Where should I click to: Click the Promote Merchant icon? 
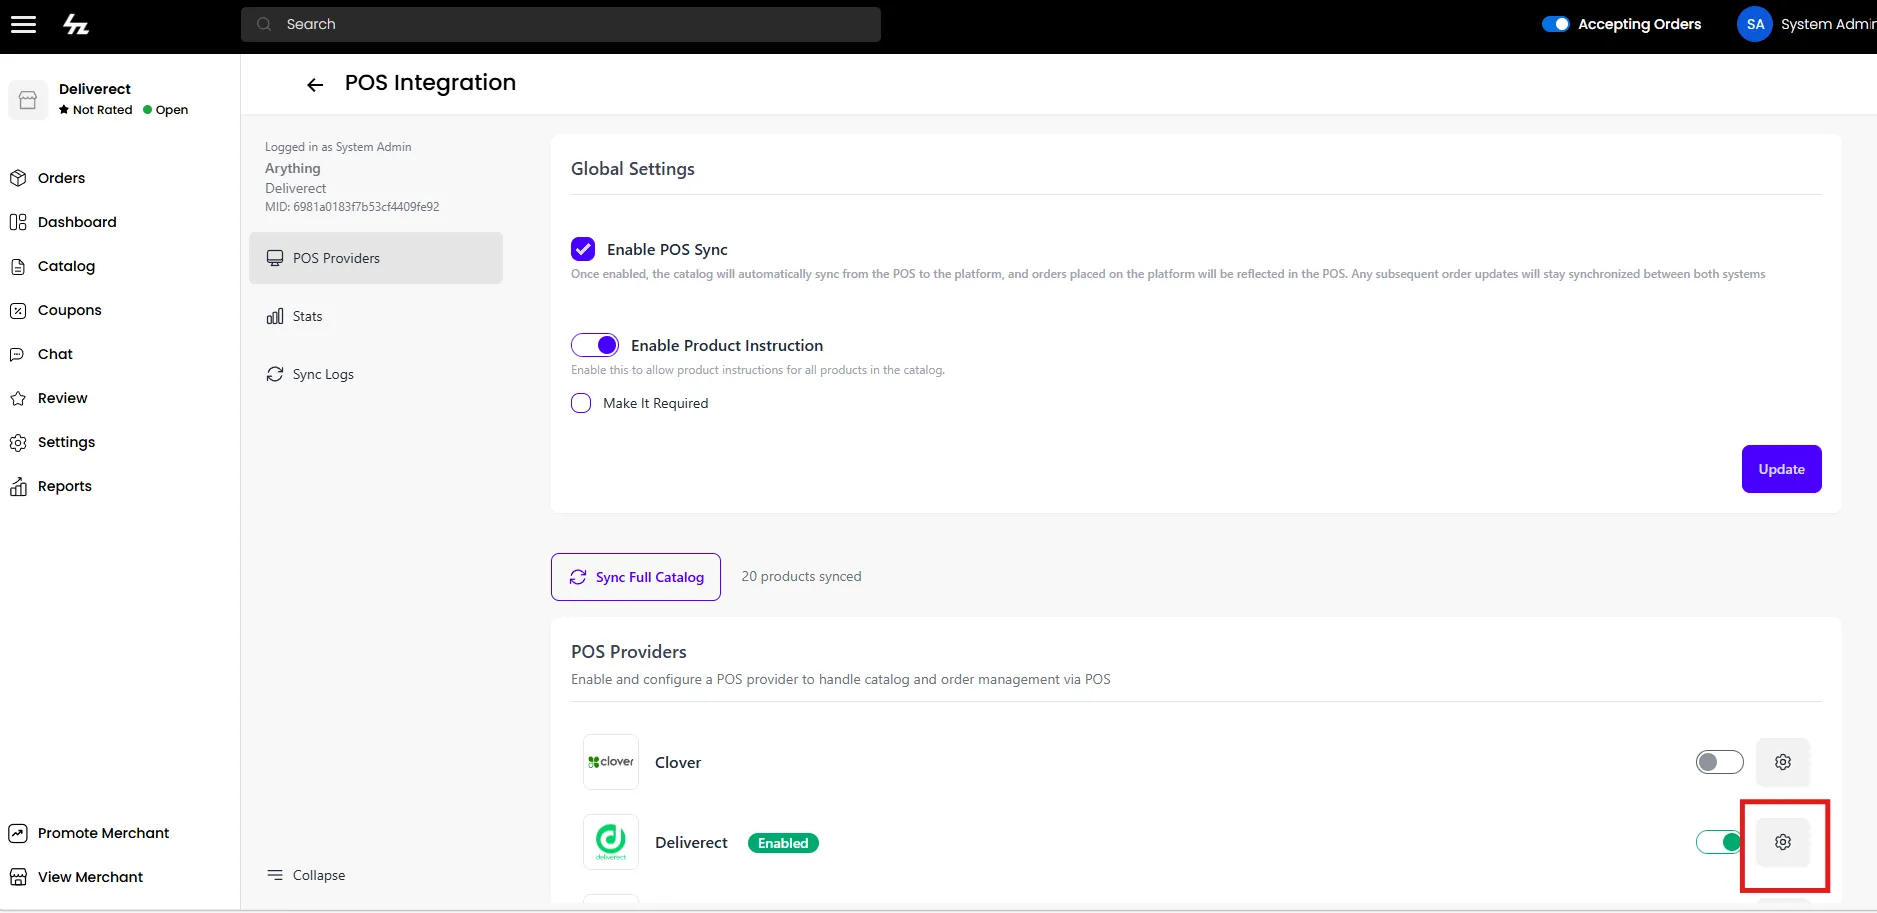click(18, 833)
